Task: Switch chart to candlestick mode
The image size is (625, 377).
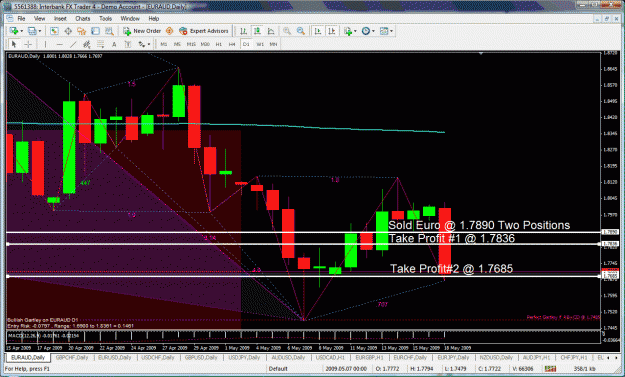Action: (257, 31)
